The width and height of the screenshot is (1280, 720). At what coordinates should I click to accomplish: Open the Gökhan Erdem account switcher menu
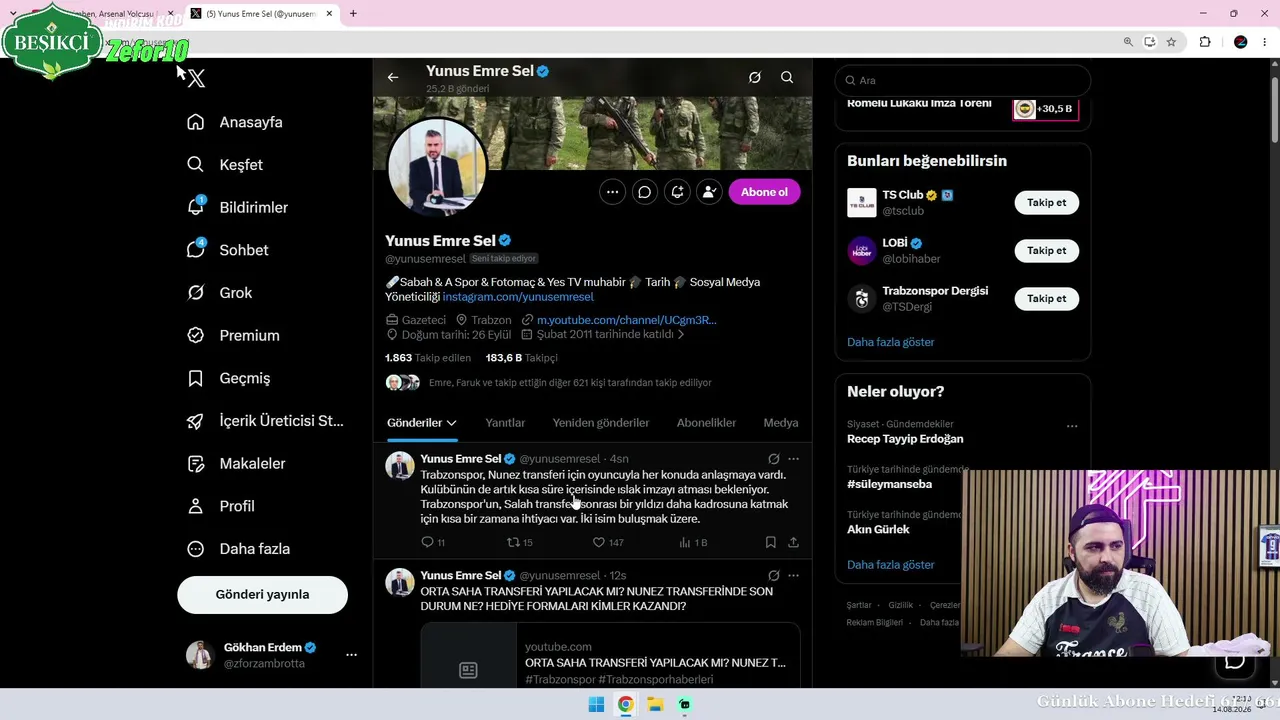click(351, 655)
